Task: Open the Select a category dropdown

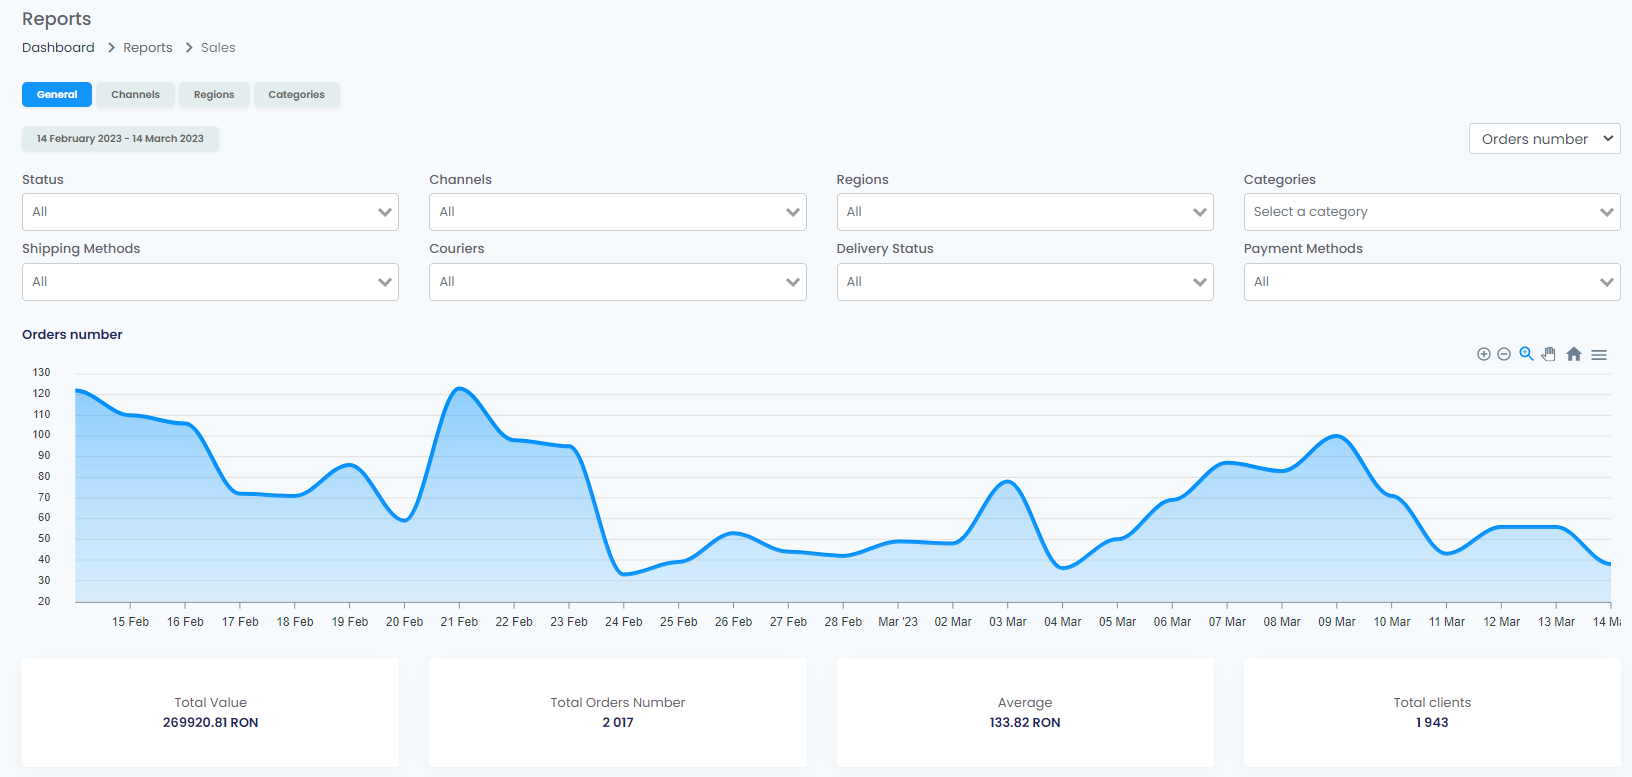Action: coord(1432,212)
